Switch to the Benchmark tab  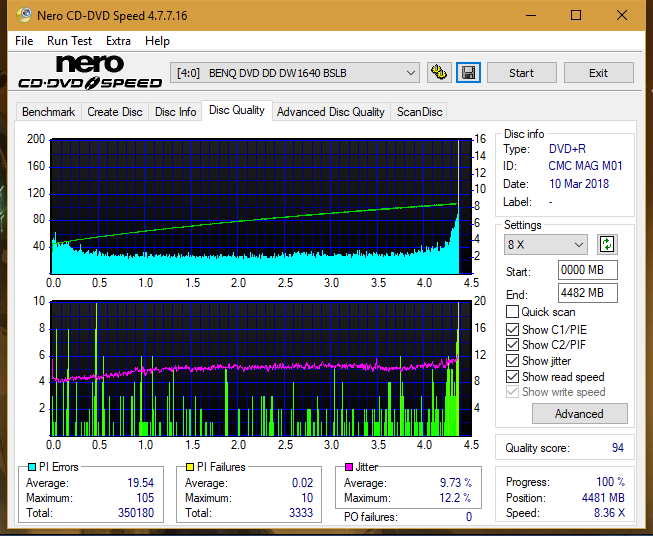click(49, 112)
